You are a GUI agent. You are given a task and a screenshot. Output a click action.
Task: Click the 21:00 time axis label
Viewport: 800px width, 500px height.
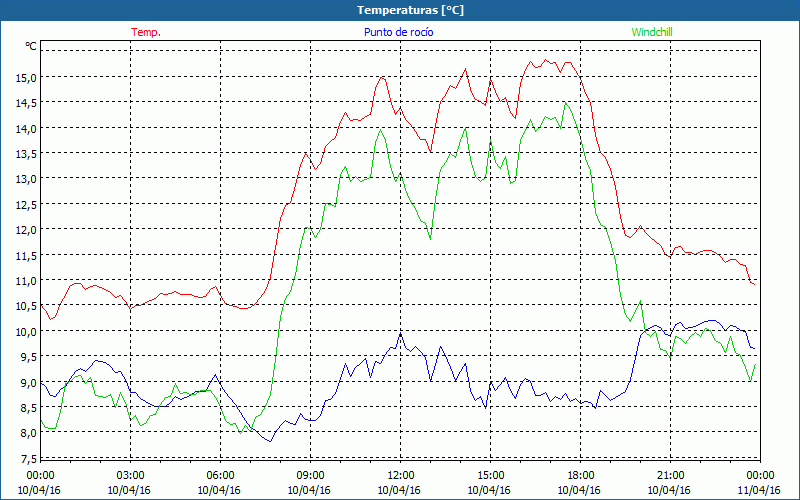point(670,475)
